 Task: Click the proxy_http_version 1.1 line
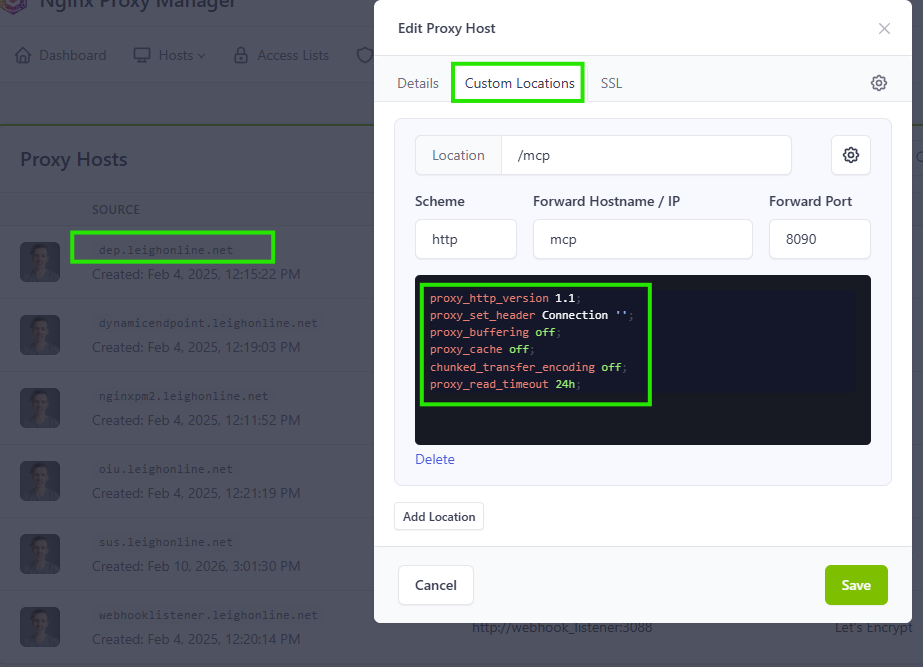[x=505, y=298]
